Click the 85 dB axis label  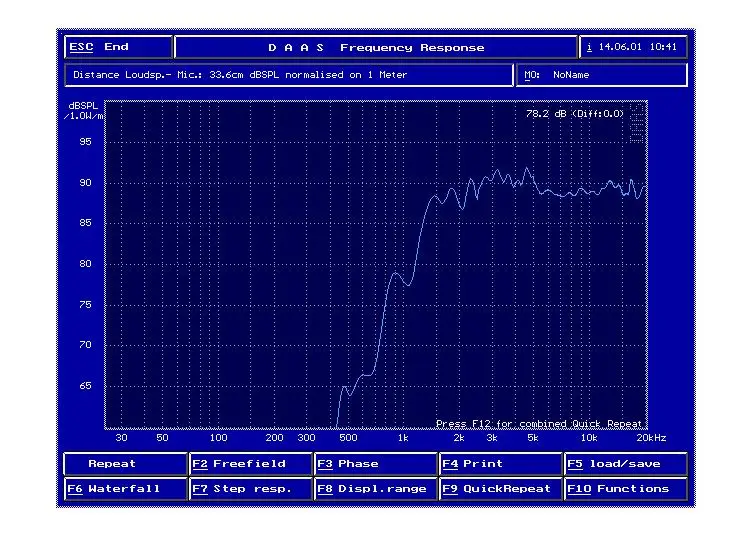85,223
